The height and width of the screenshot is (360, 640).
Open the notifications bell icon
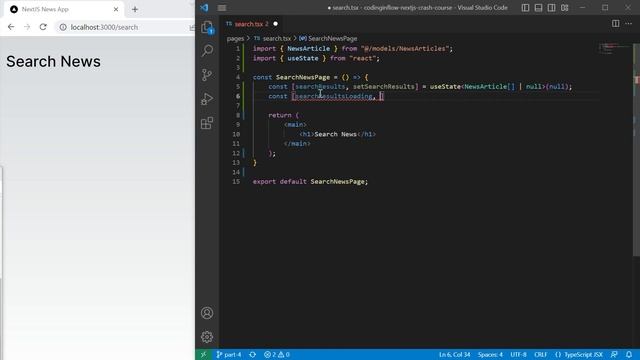[x=629, y=355]
